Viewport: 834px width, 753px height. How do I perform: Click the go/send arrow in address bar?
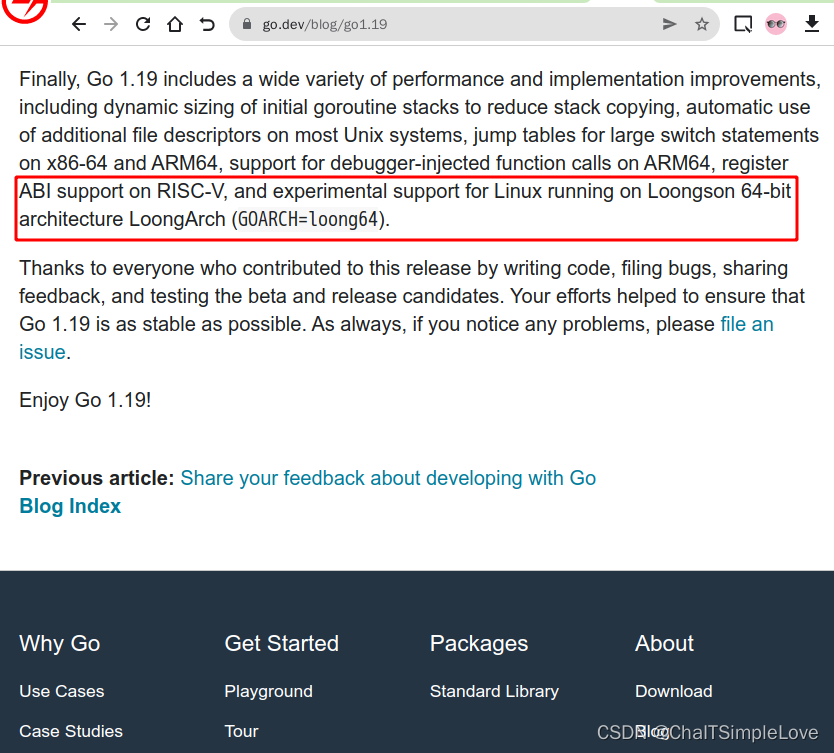tap(669, 24)
